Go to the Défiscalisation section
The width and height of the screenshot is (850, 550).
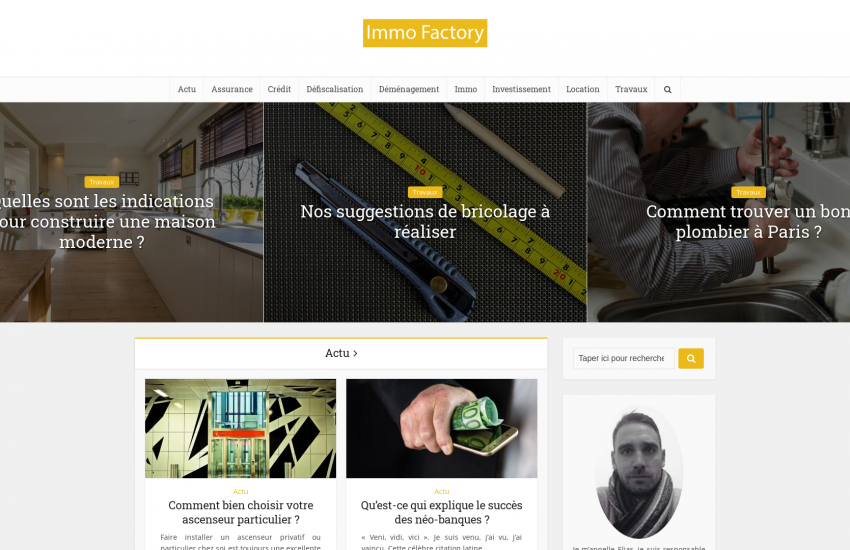334,89
